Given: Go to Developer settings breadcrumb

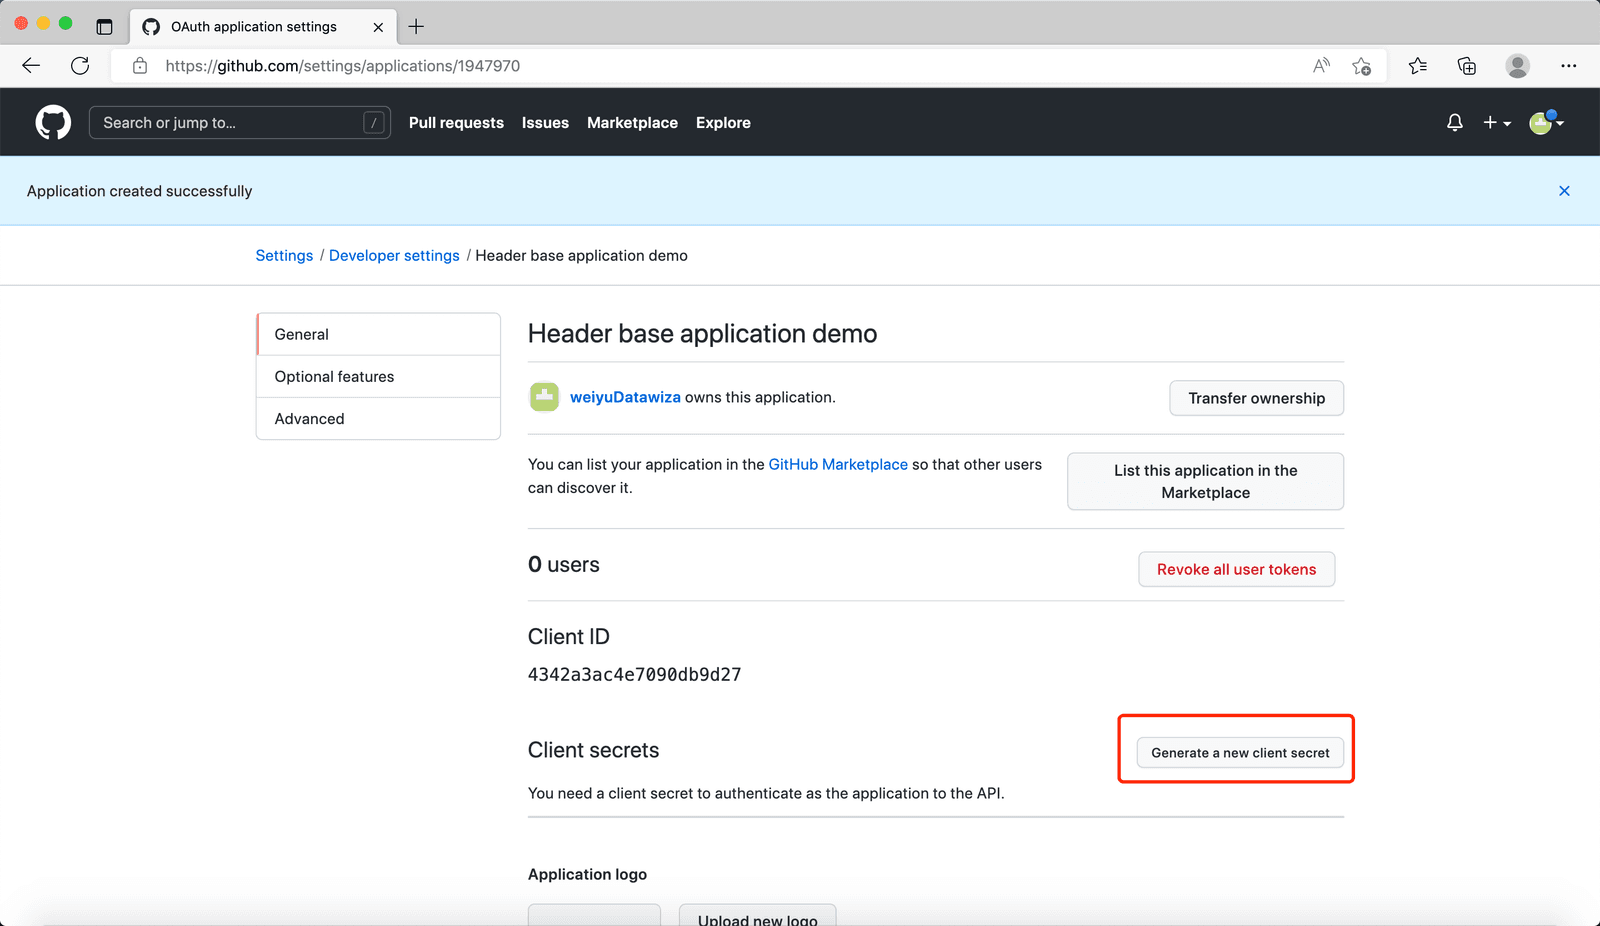Looking at the screenshot, I should (x=394, y=256).
